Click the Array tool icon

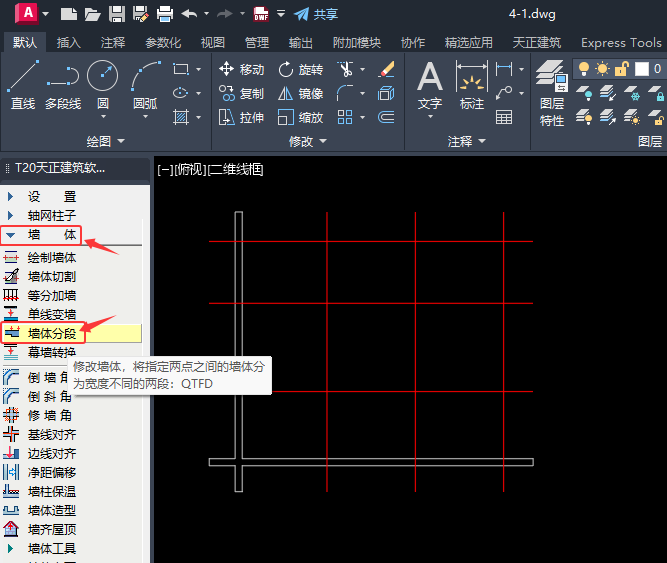coord(345,117)
